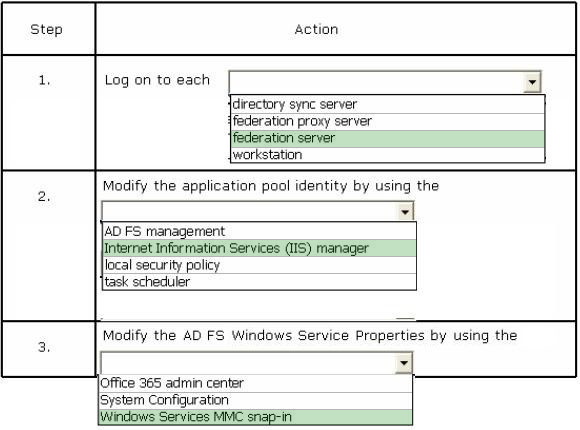
Task: Select 'Office 365 admin center' option
Action: [256, 383]
